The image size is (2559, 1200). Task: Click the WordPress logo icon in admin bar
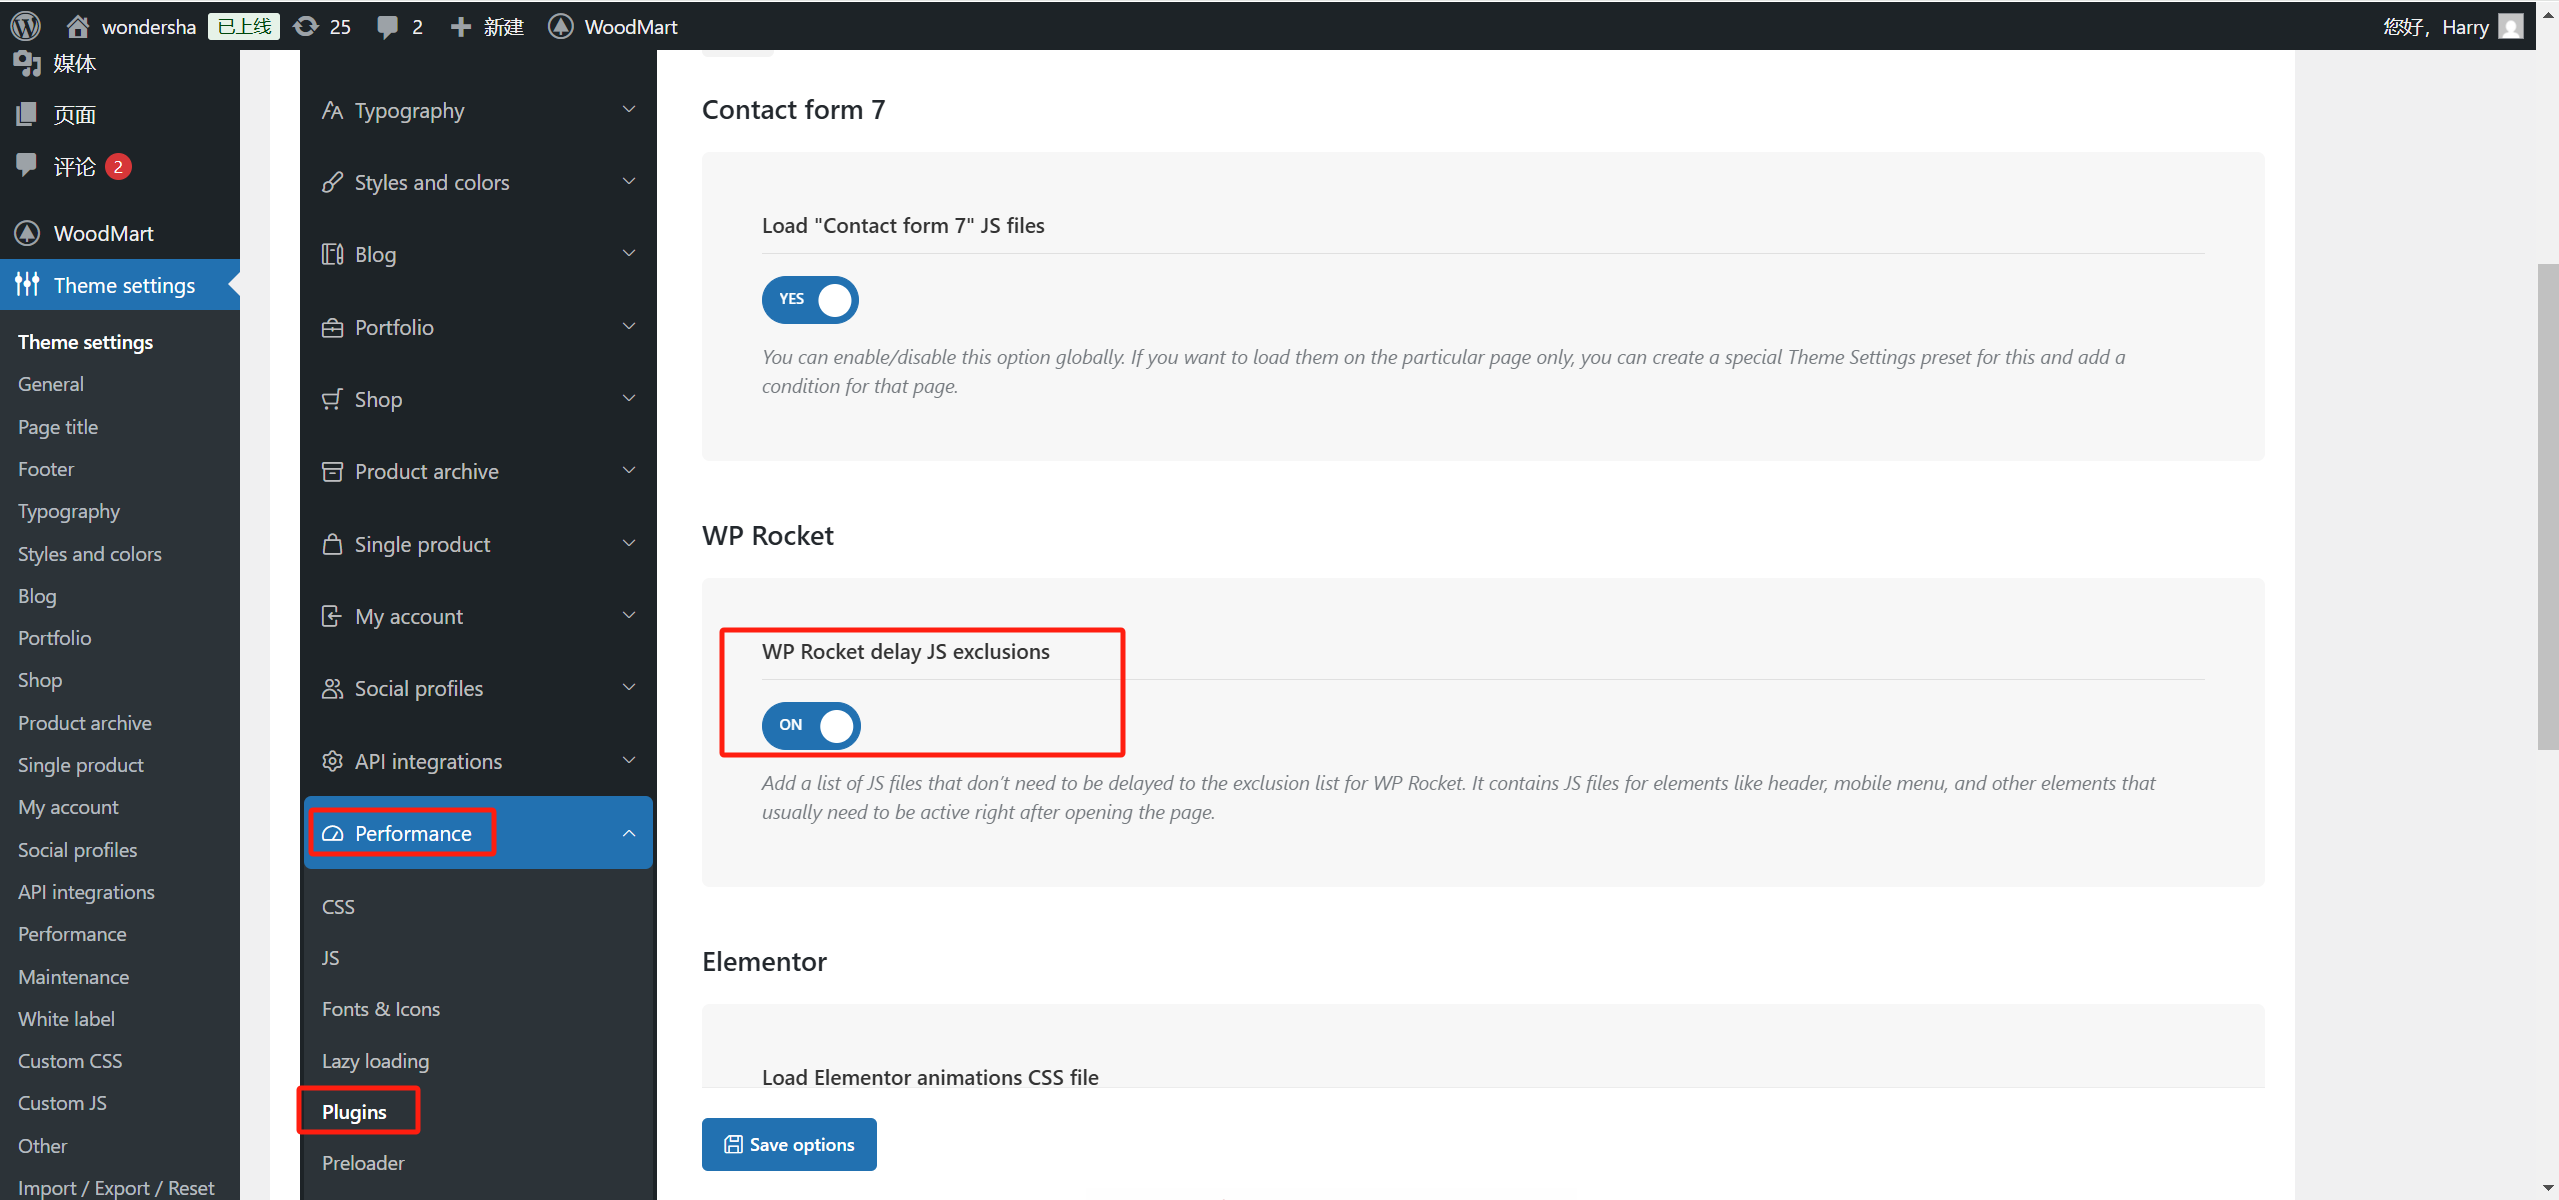pyautogui.click(x=25, y=26)
